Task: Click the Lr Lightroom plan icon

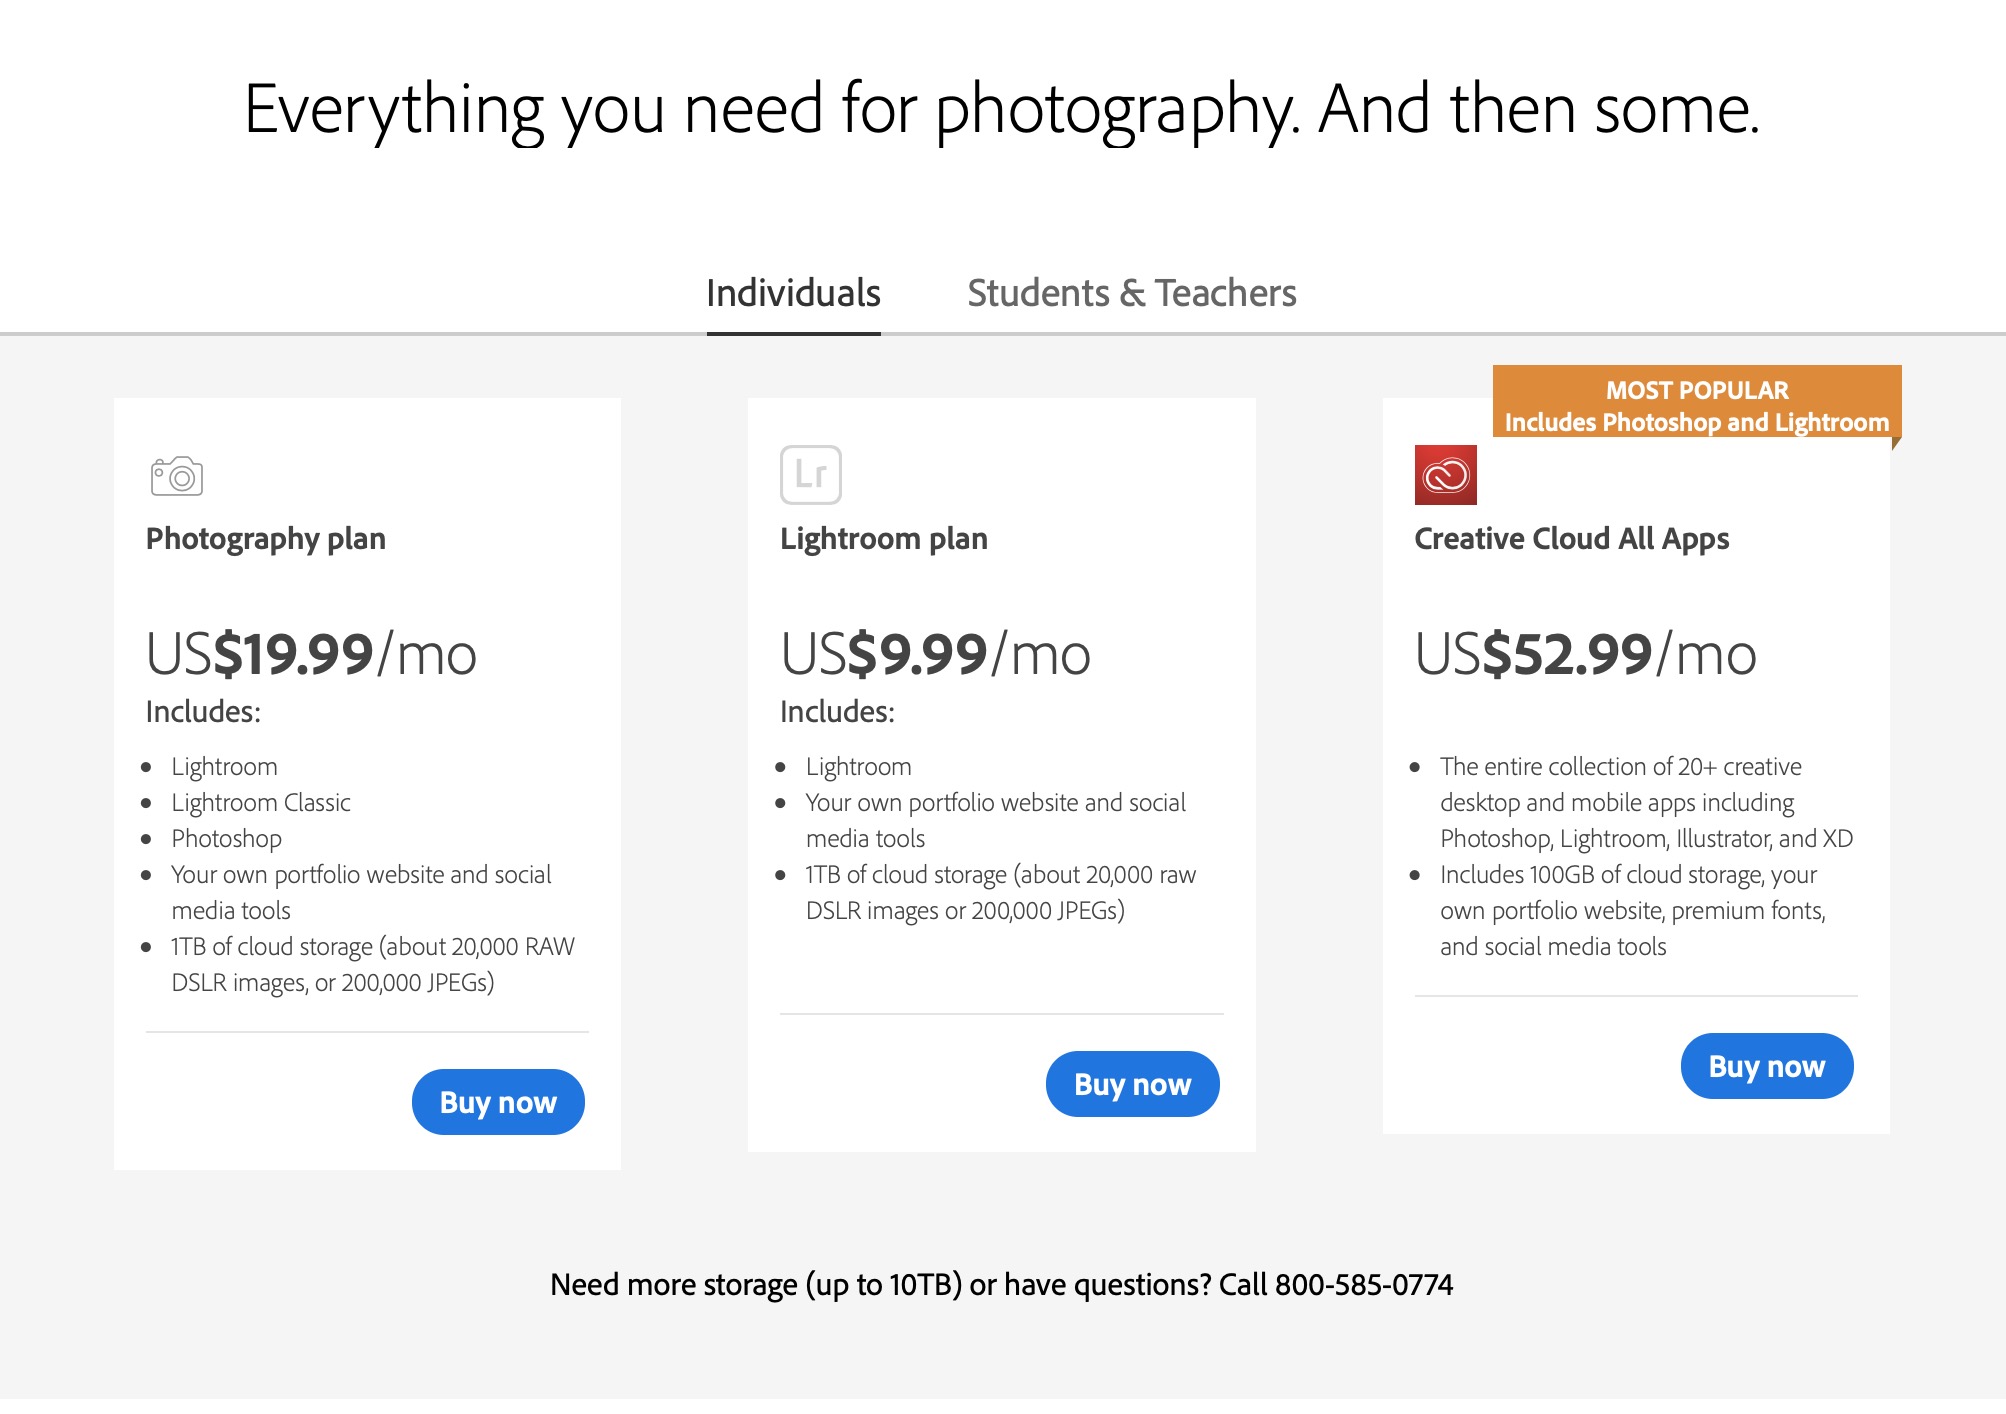Action: (810, 475)
